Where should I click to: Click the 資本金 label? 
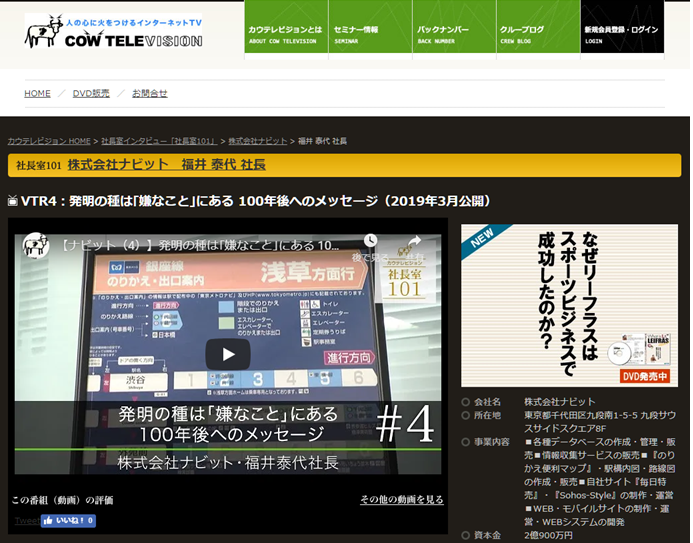tap(487, 535)
